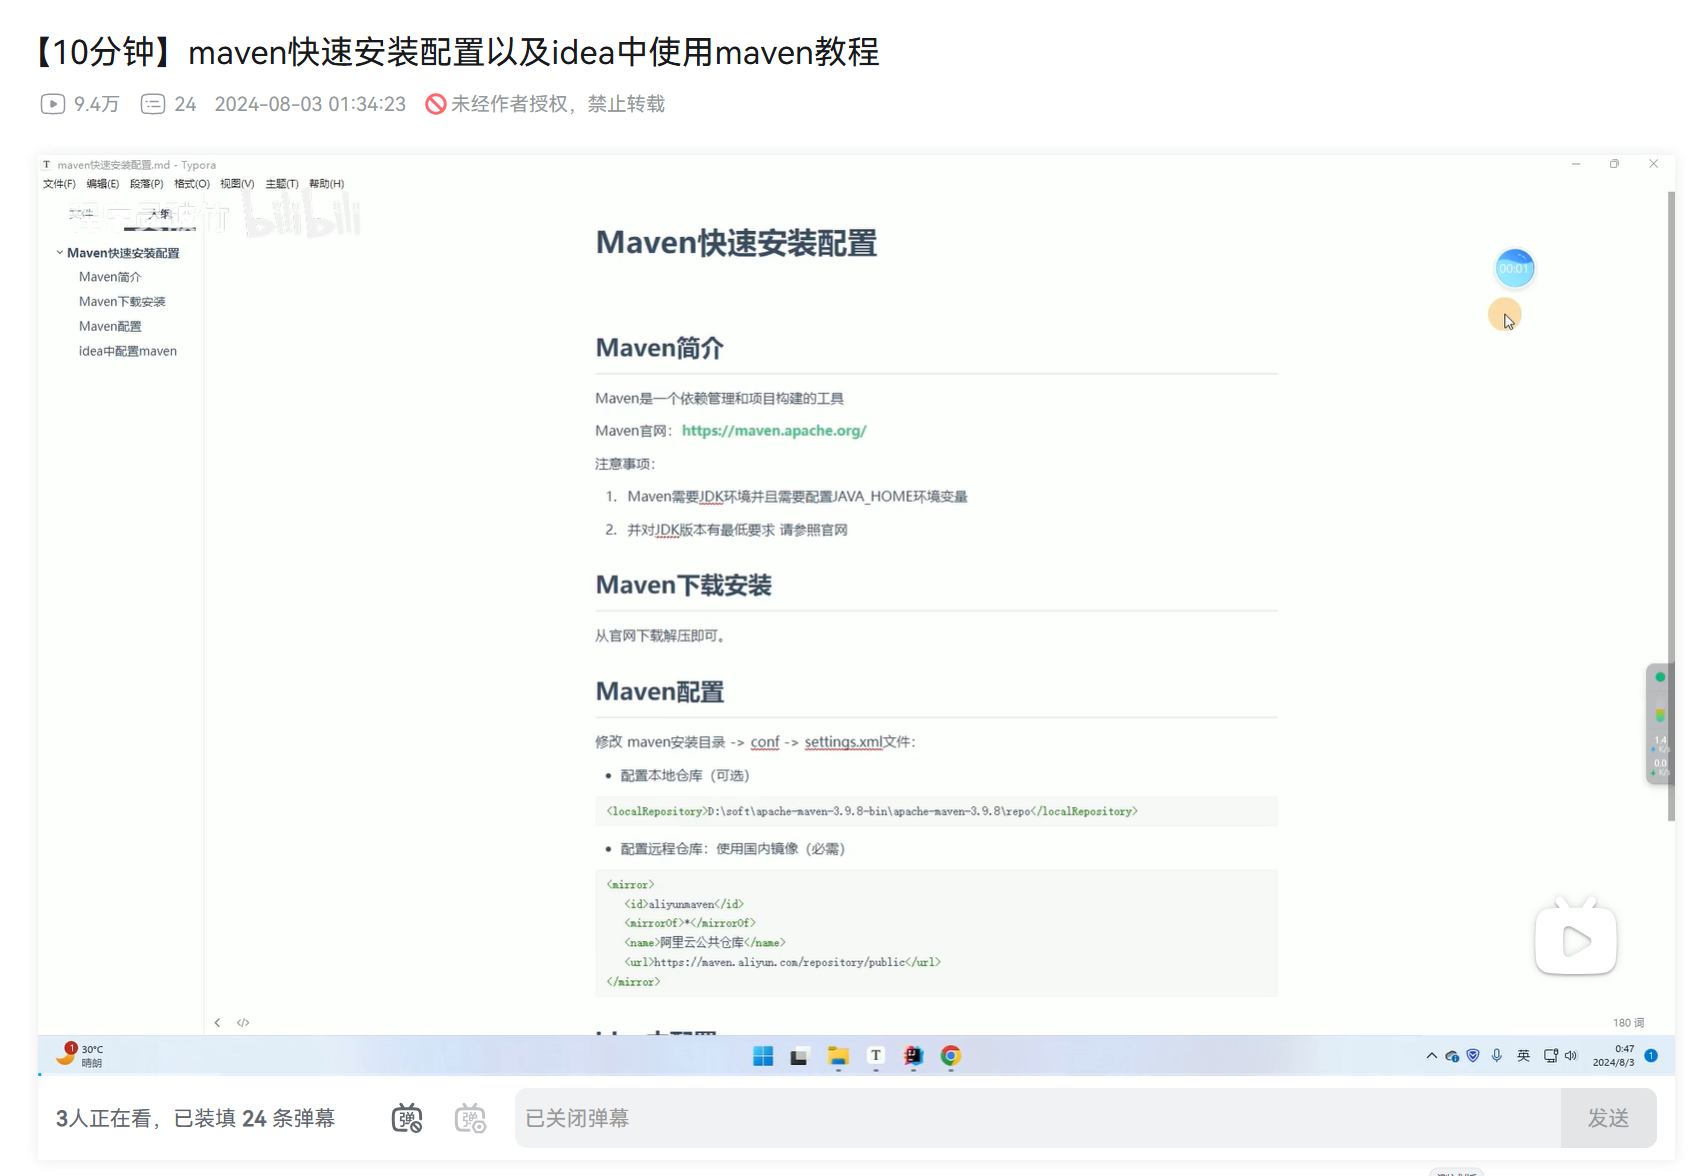Open the danmaku settings icon
Screen dimensions: 1695x1176
pyautogui.click(x=470, y=1118)
